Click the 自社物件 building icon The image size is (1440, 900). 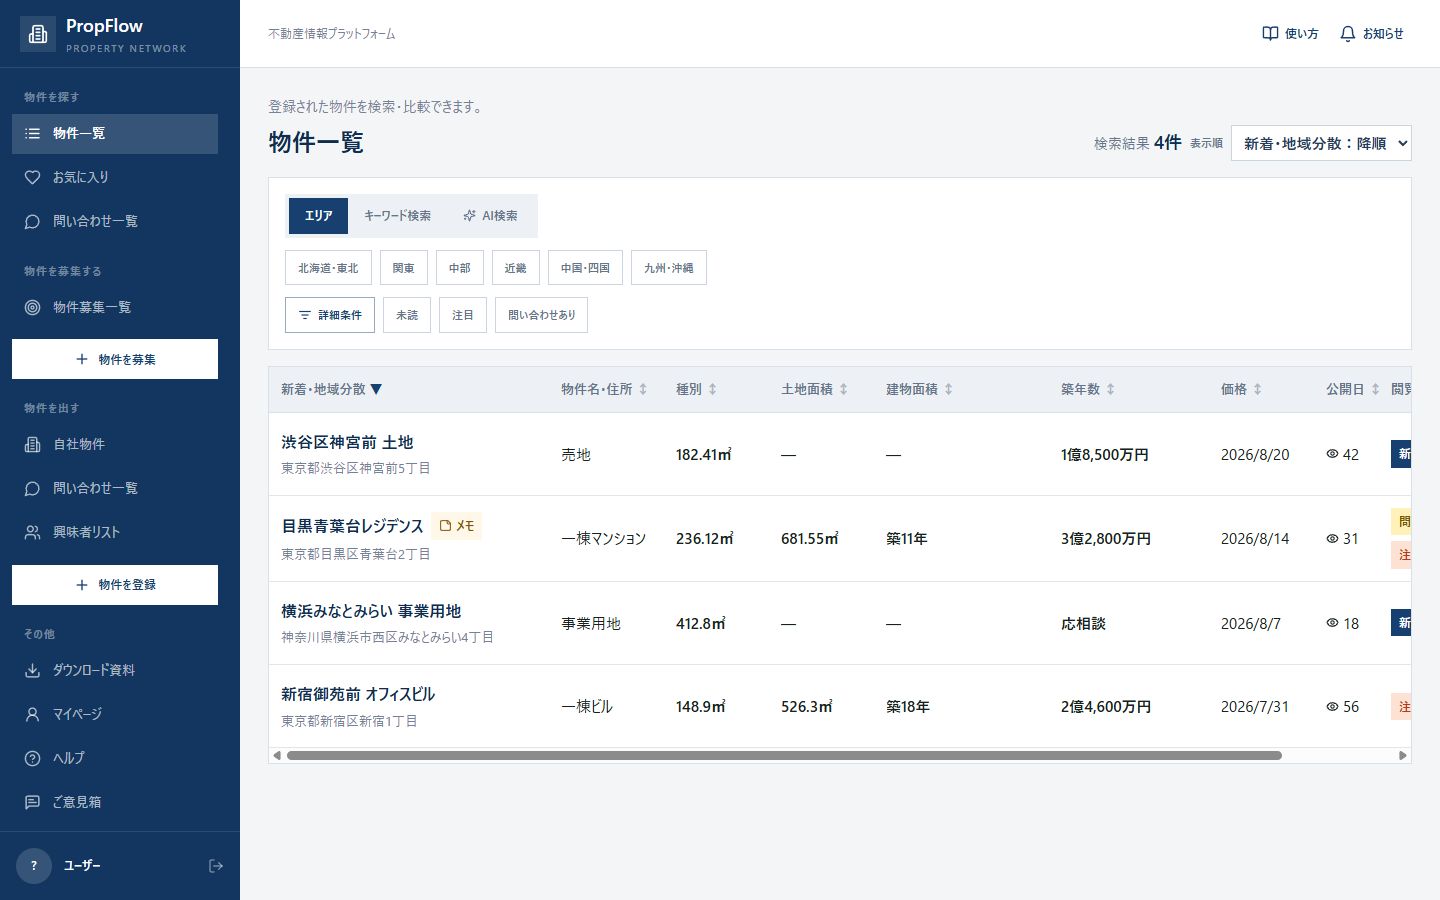coord(32,444)
